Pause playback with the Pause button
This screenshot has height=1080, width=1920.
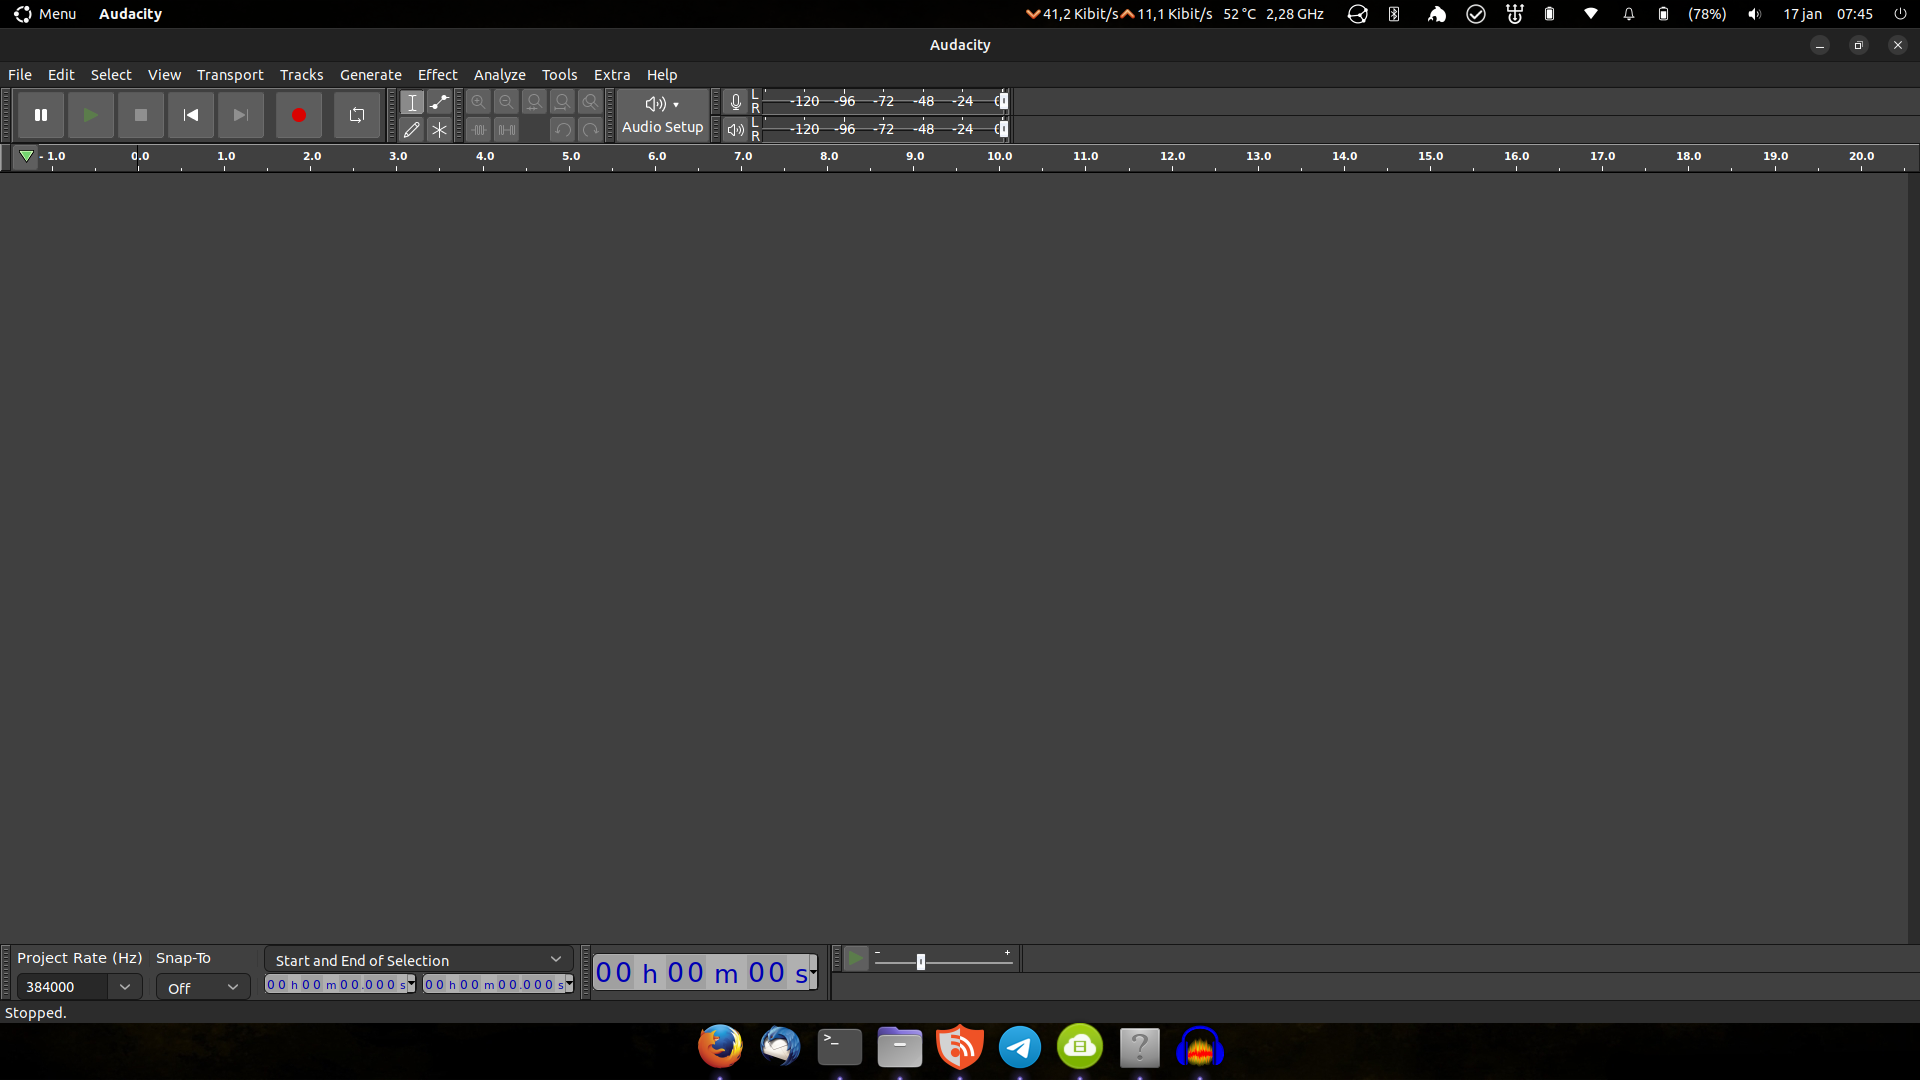click(x=40, y=115)
